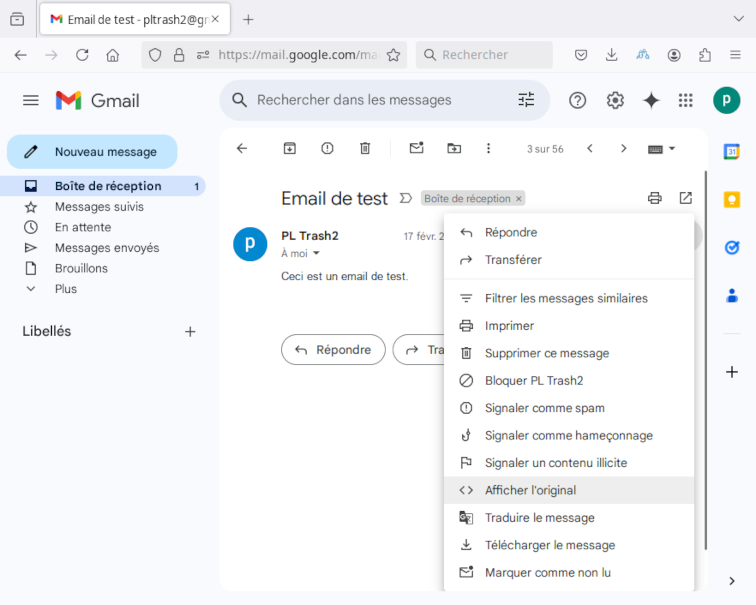Viewport: 756px width, 605px height.
Task: Click the Gmail logo
Action: click(98, 100)
